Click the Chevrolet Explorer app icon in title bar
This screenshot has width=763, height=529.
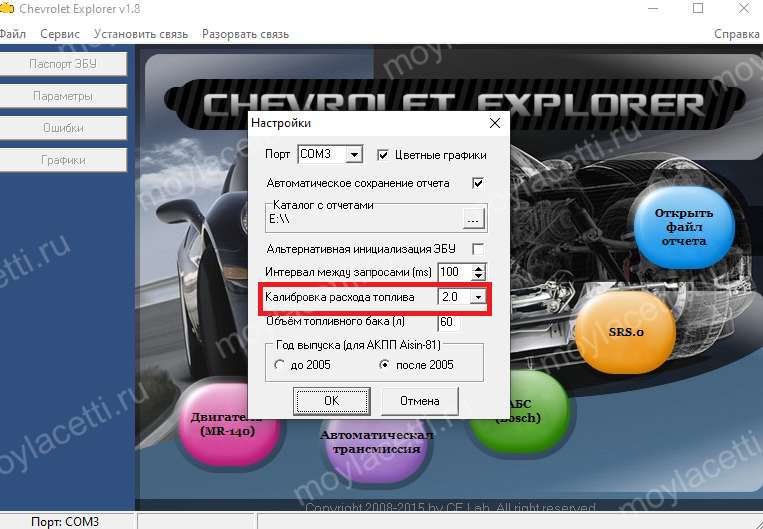(7, 8)
